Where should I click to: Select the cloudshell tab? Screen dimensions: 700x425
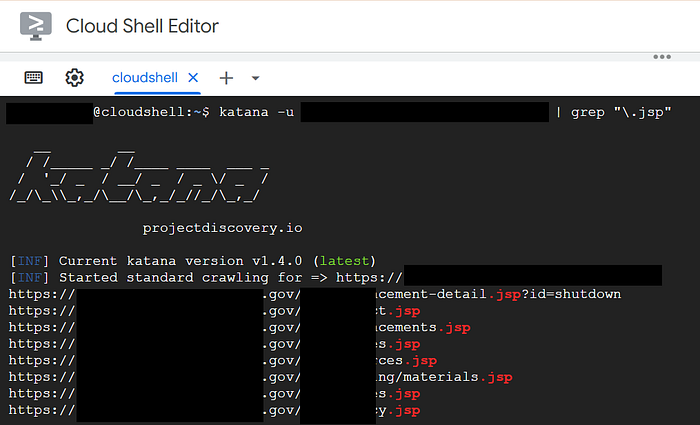coord(145,78)
